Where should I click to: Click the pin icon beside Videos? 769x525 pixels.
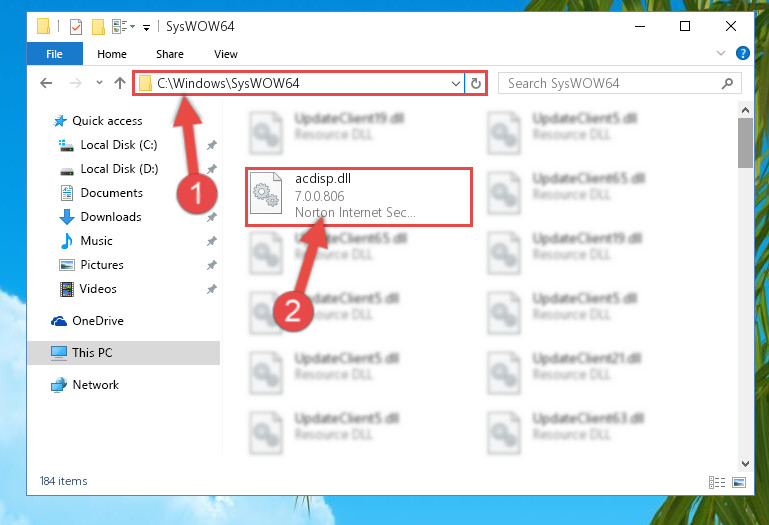tap(211, 289)
